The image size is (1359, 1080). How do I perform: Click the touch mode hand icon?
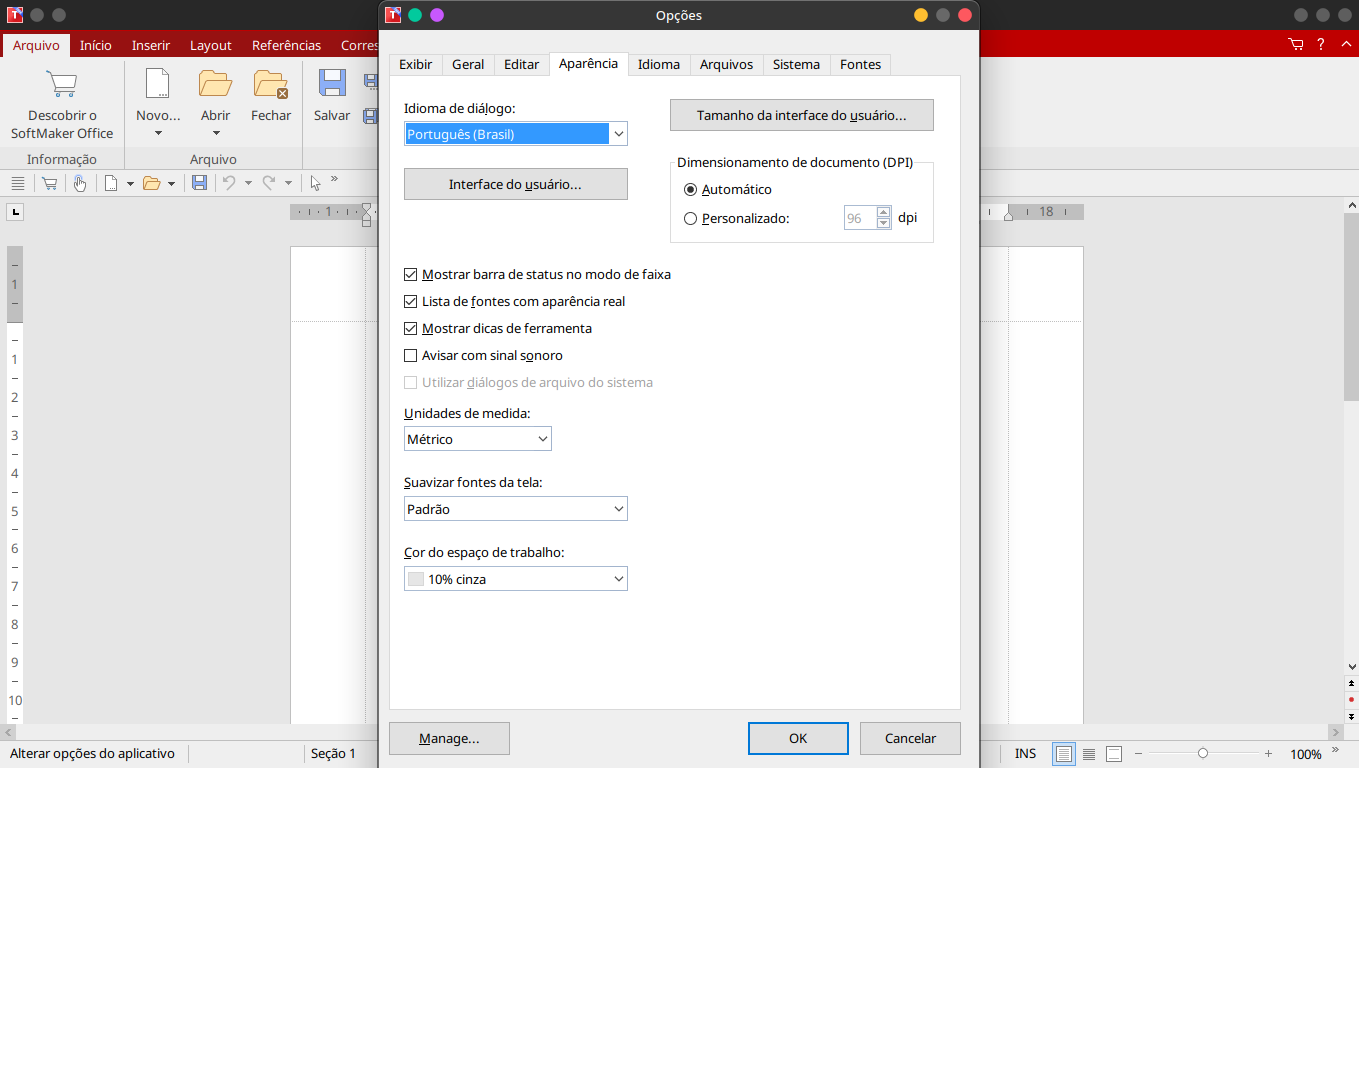(80, 183)
